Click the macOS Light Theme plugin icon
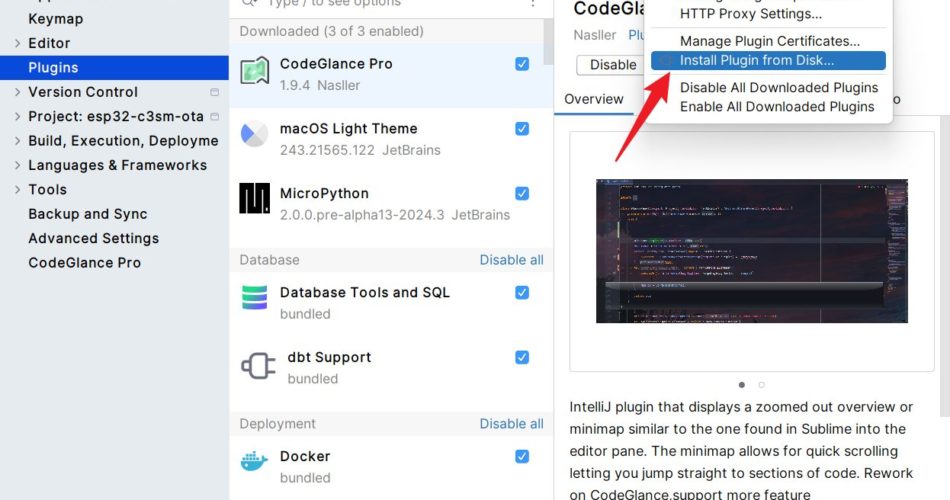This screenshot has width=950, height=500. (254, 134)
